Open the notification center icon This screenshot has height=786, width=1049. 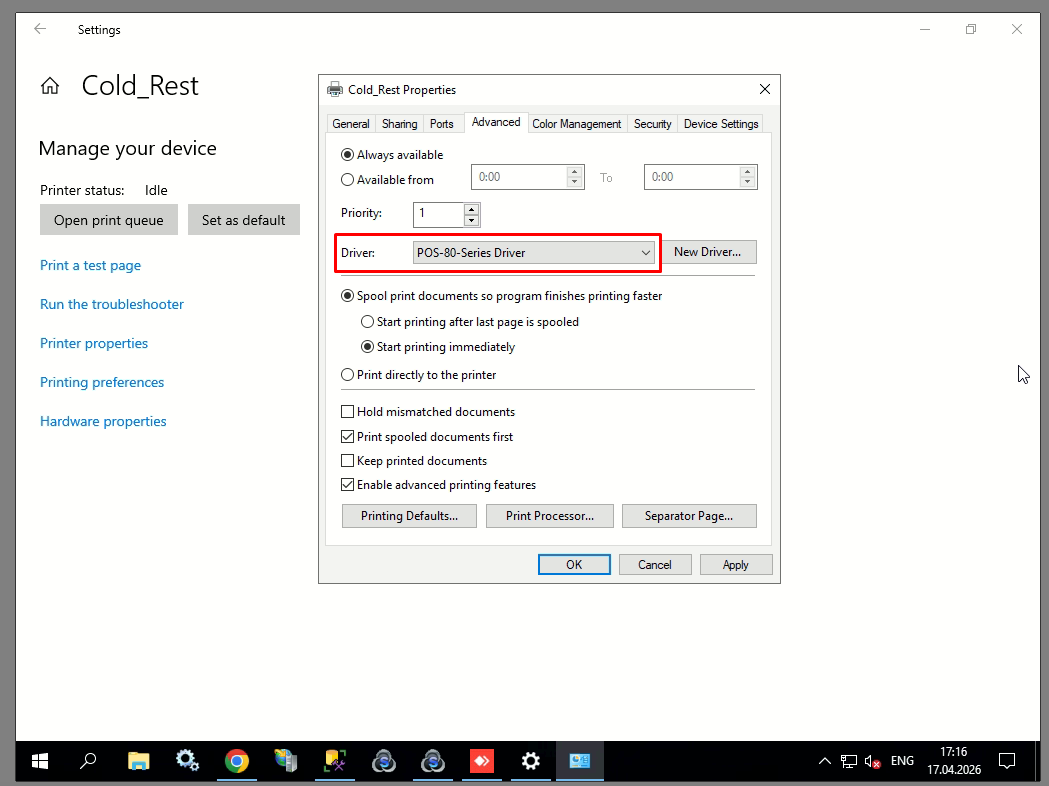1007,761
